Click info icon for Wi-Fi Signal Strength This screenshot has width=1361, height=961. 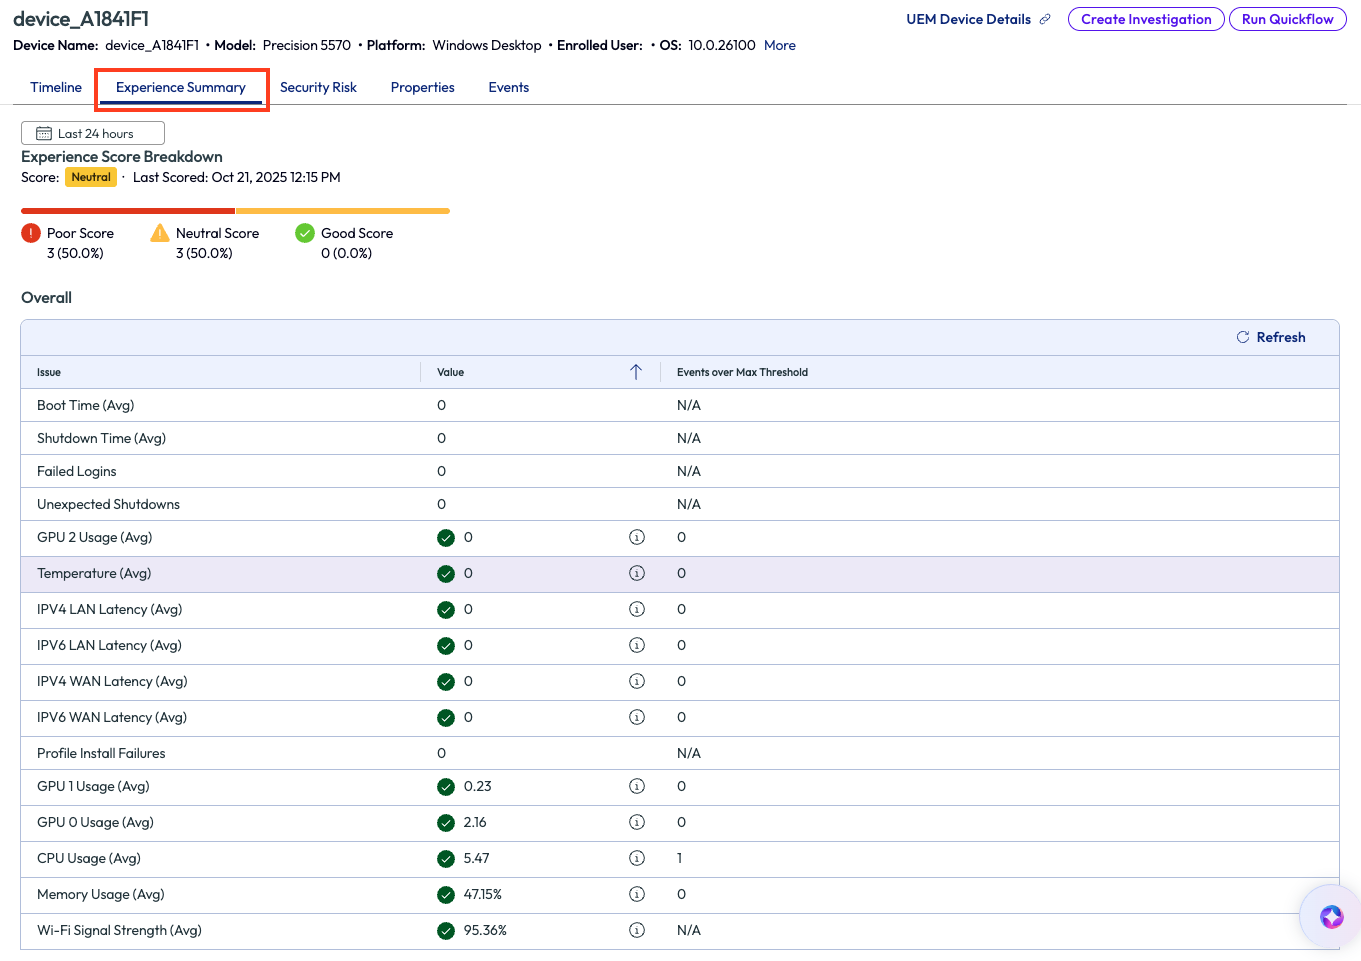[636, 931]
